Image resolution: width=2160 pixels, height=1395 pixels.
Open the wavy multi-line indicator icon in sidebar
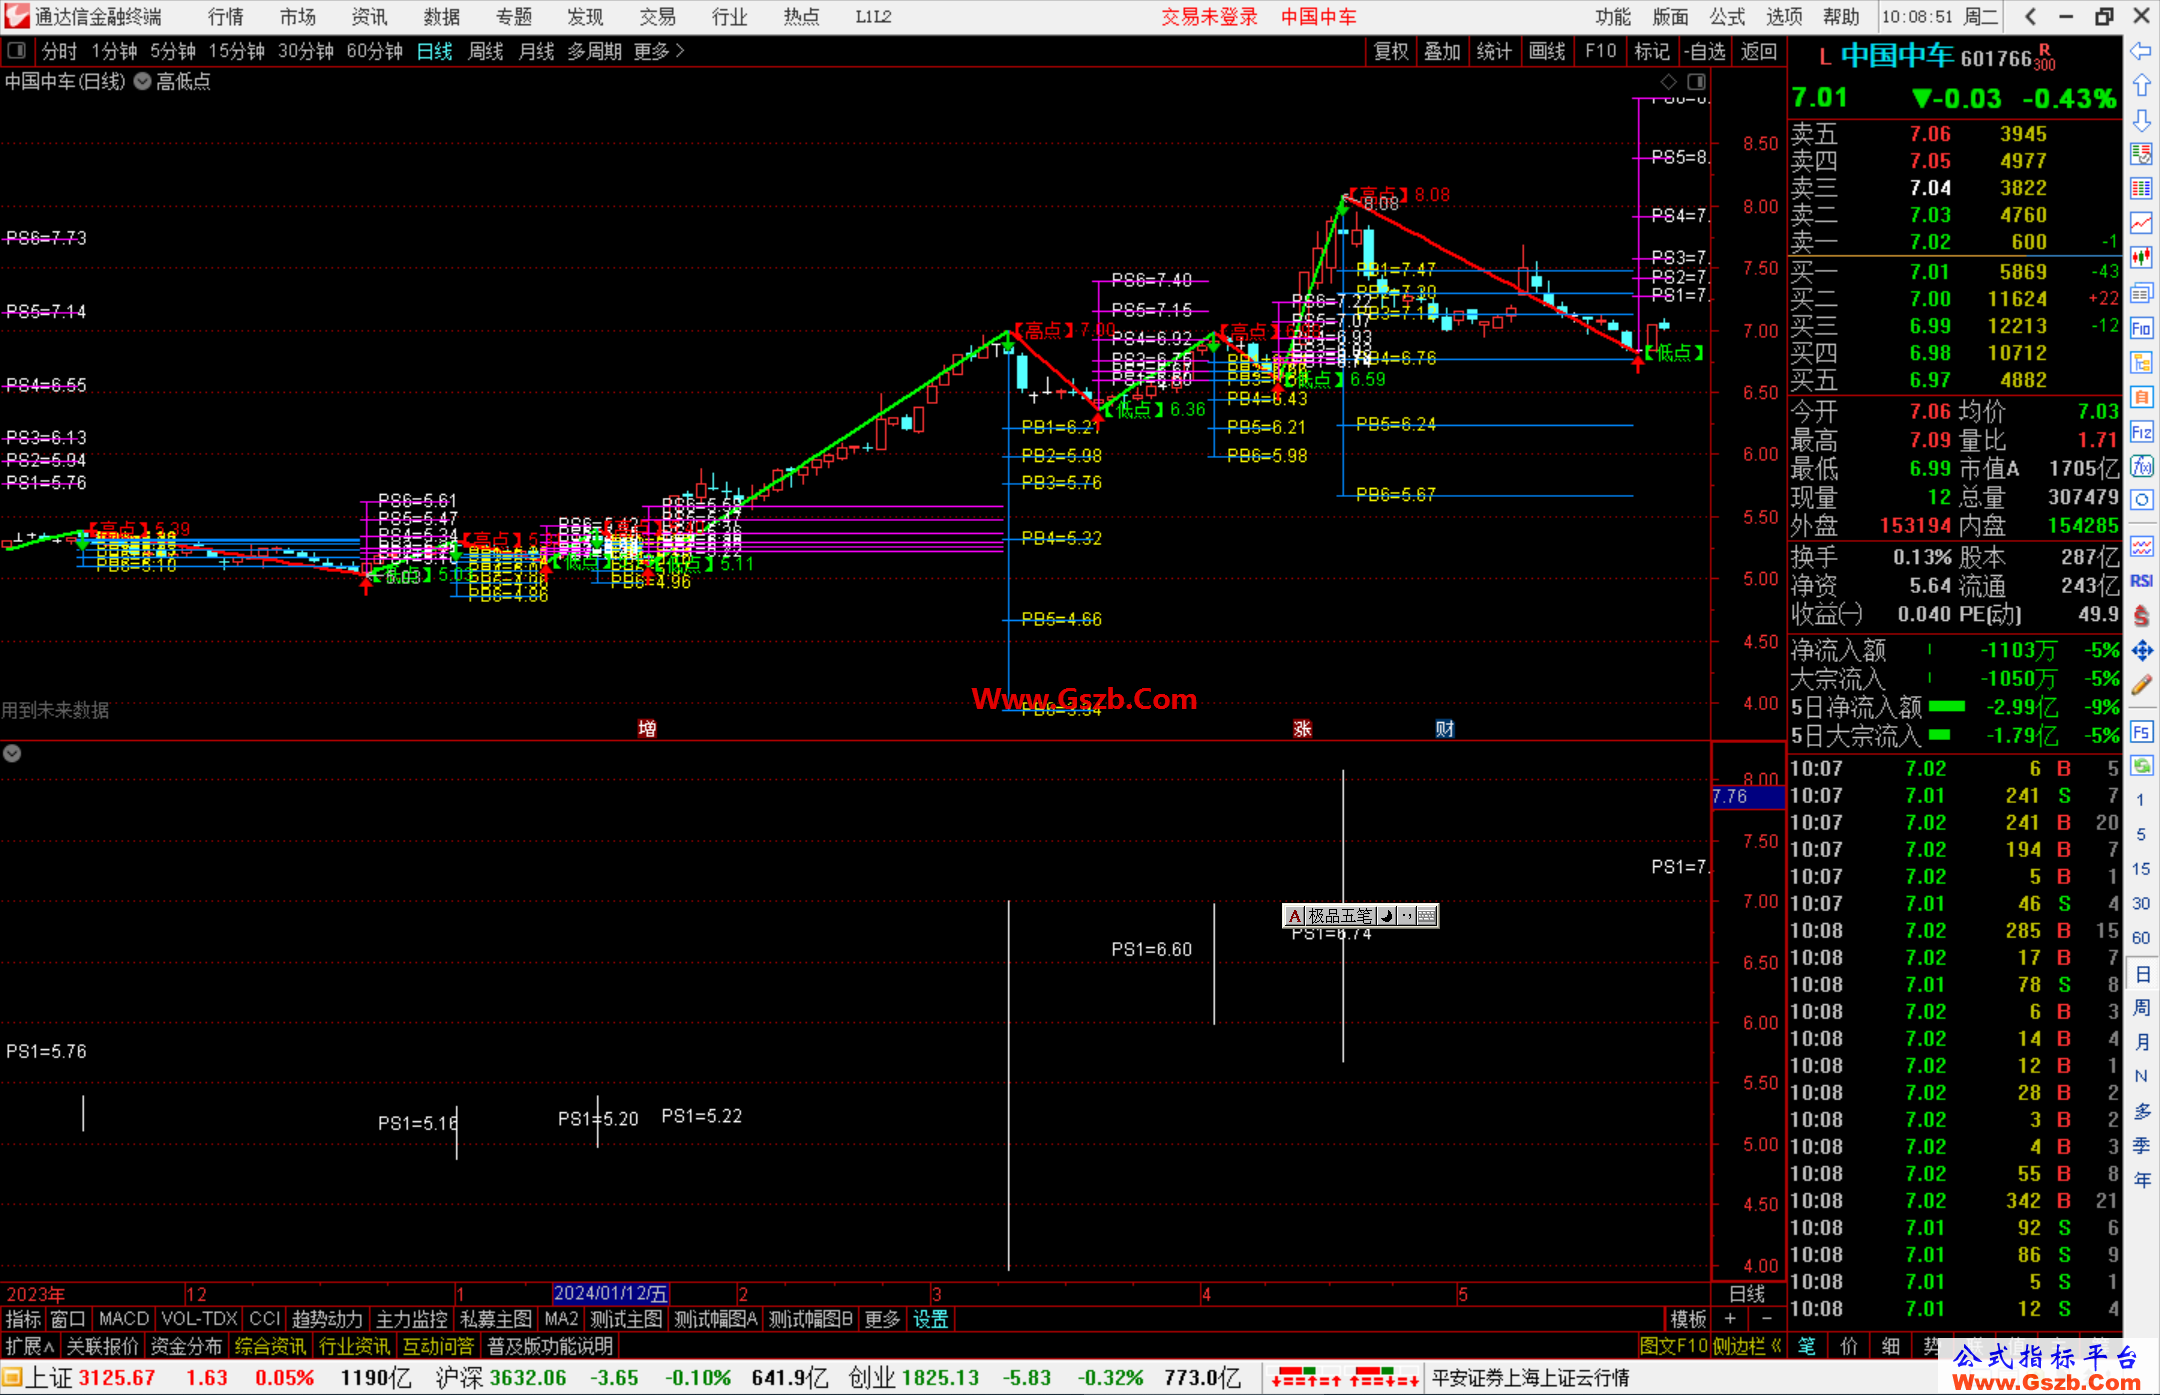click(x=2141, y=546)
